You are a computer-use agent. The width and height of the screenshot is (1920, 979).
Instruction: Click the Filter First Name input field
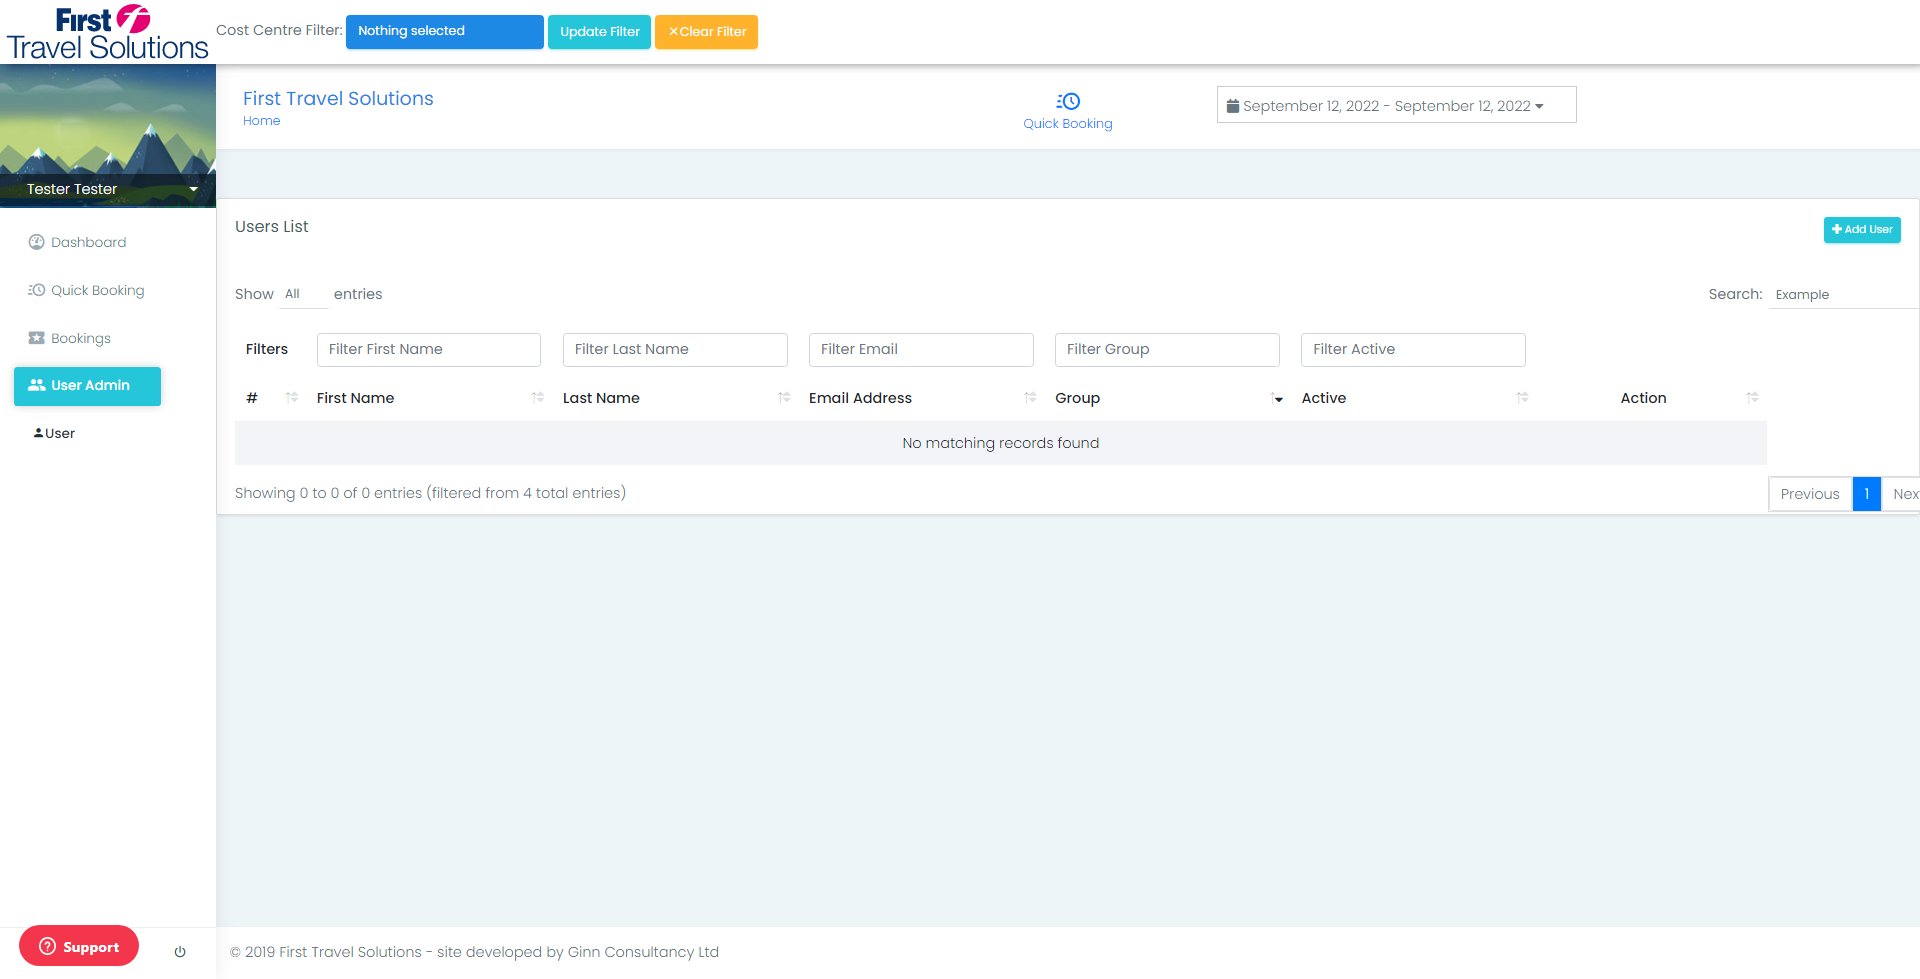[429, 350]
